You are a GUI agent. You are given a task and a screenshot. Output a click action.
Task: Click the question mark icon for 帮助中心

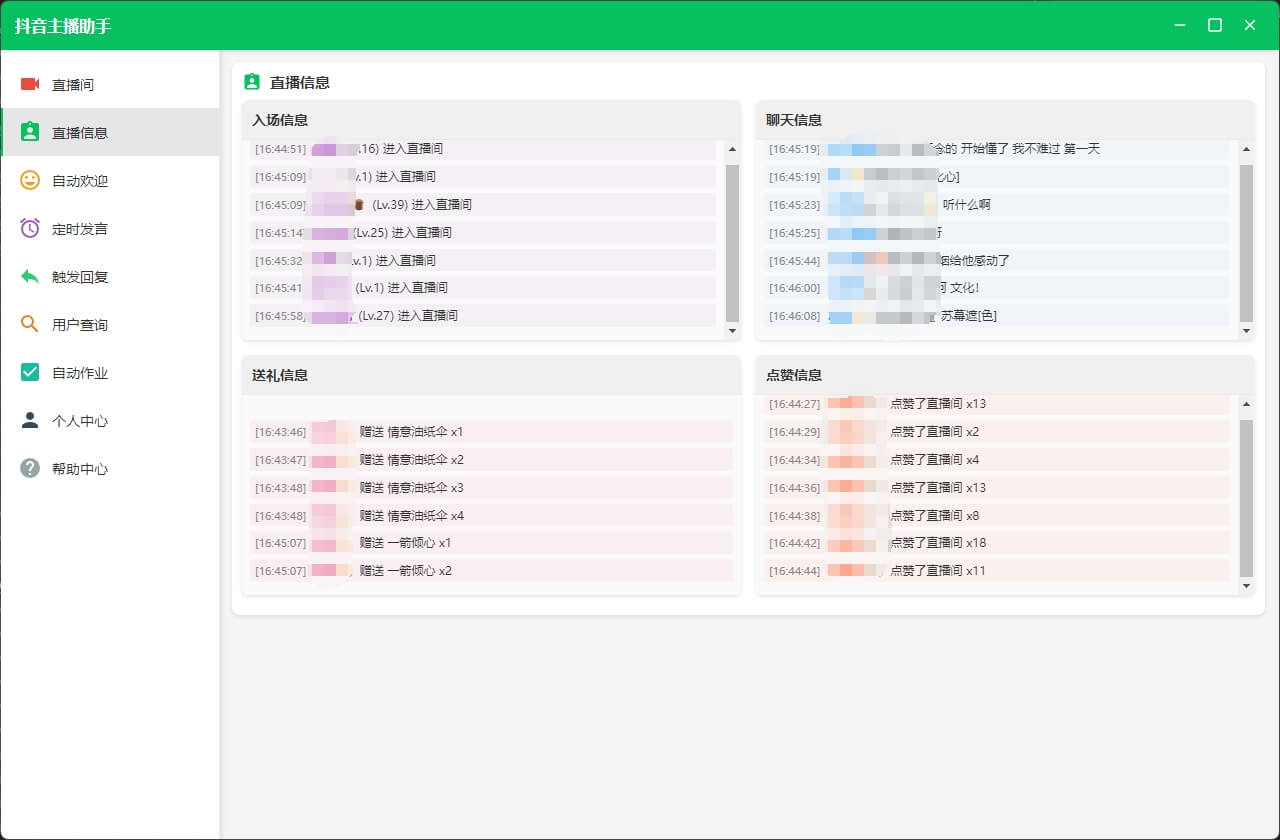point(30,468)
